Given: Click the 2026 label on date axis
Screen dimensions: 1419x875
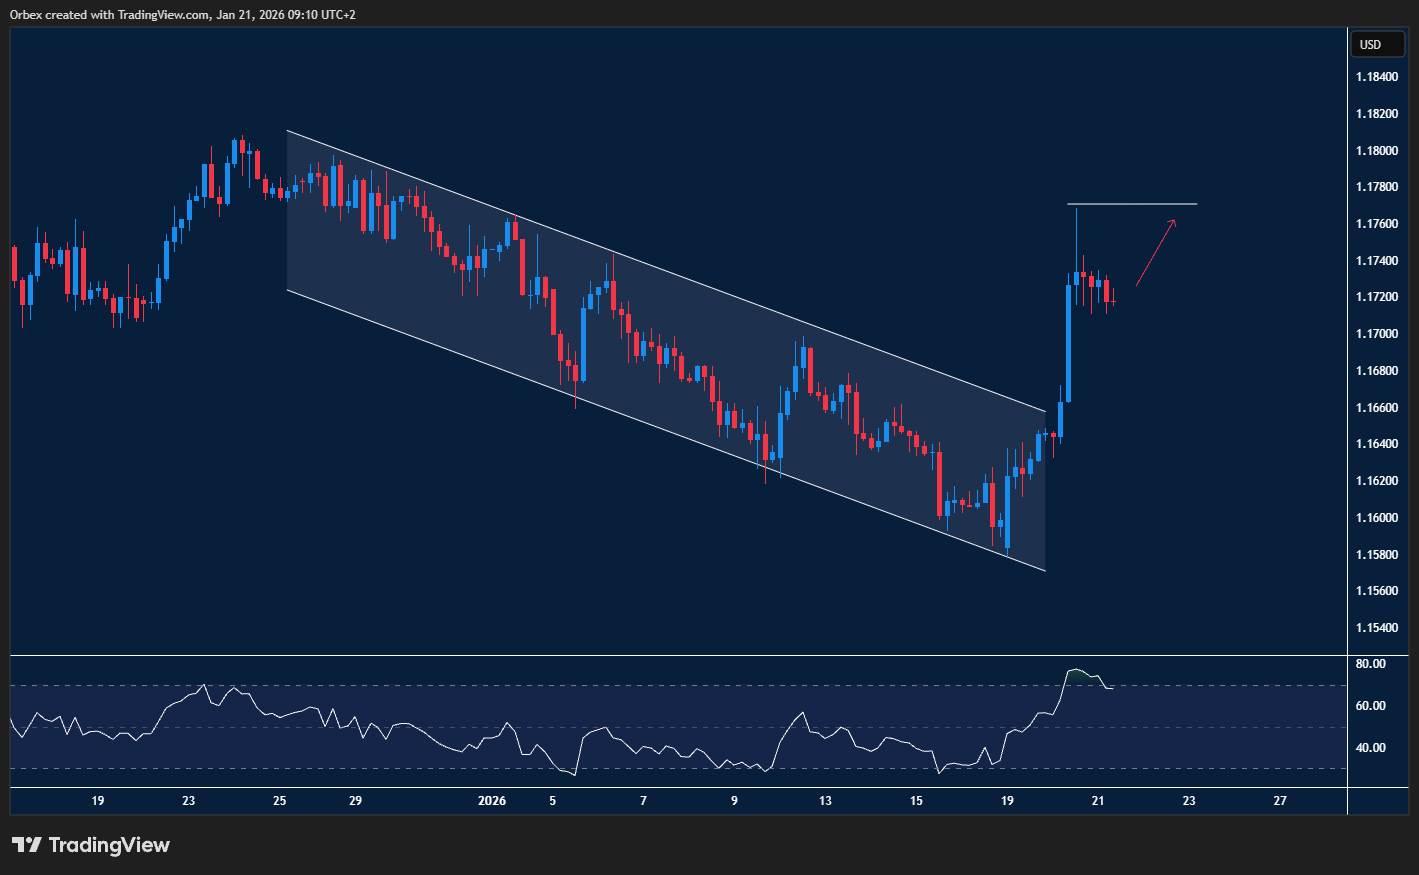Looking at the screenshot, I should (492, 800).
